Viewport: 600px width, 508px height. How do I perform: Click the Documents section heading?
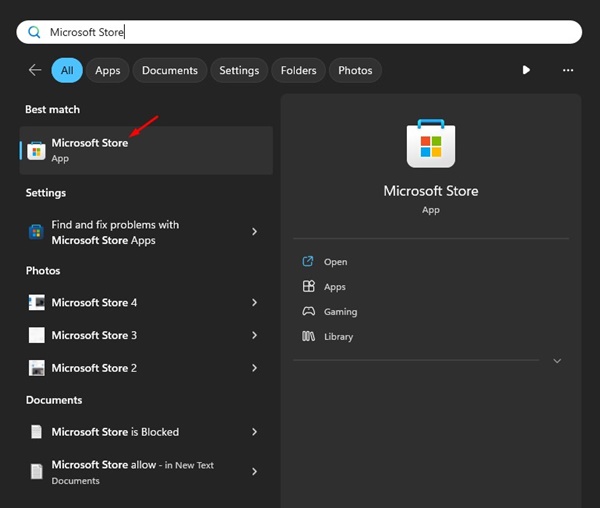click(54, 400)
